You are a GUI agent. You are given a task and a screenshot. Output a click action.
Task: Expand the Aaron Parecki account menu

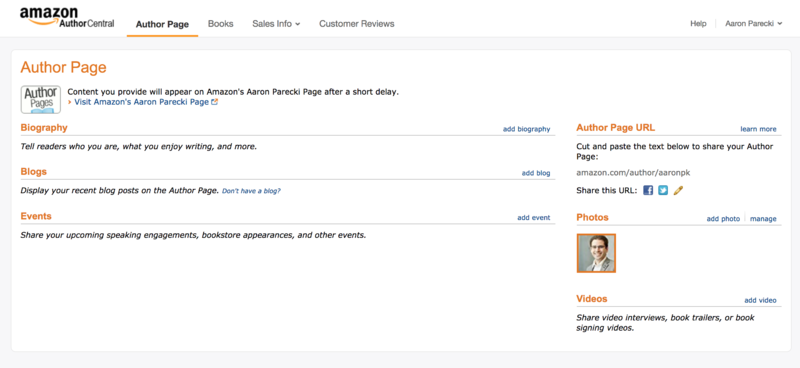[754, 23]
